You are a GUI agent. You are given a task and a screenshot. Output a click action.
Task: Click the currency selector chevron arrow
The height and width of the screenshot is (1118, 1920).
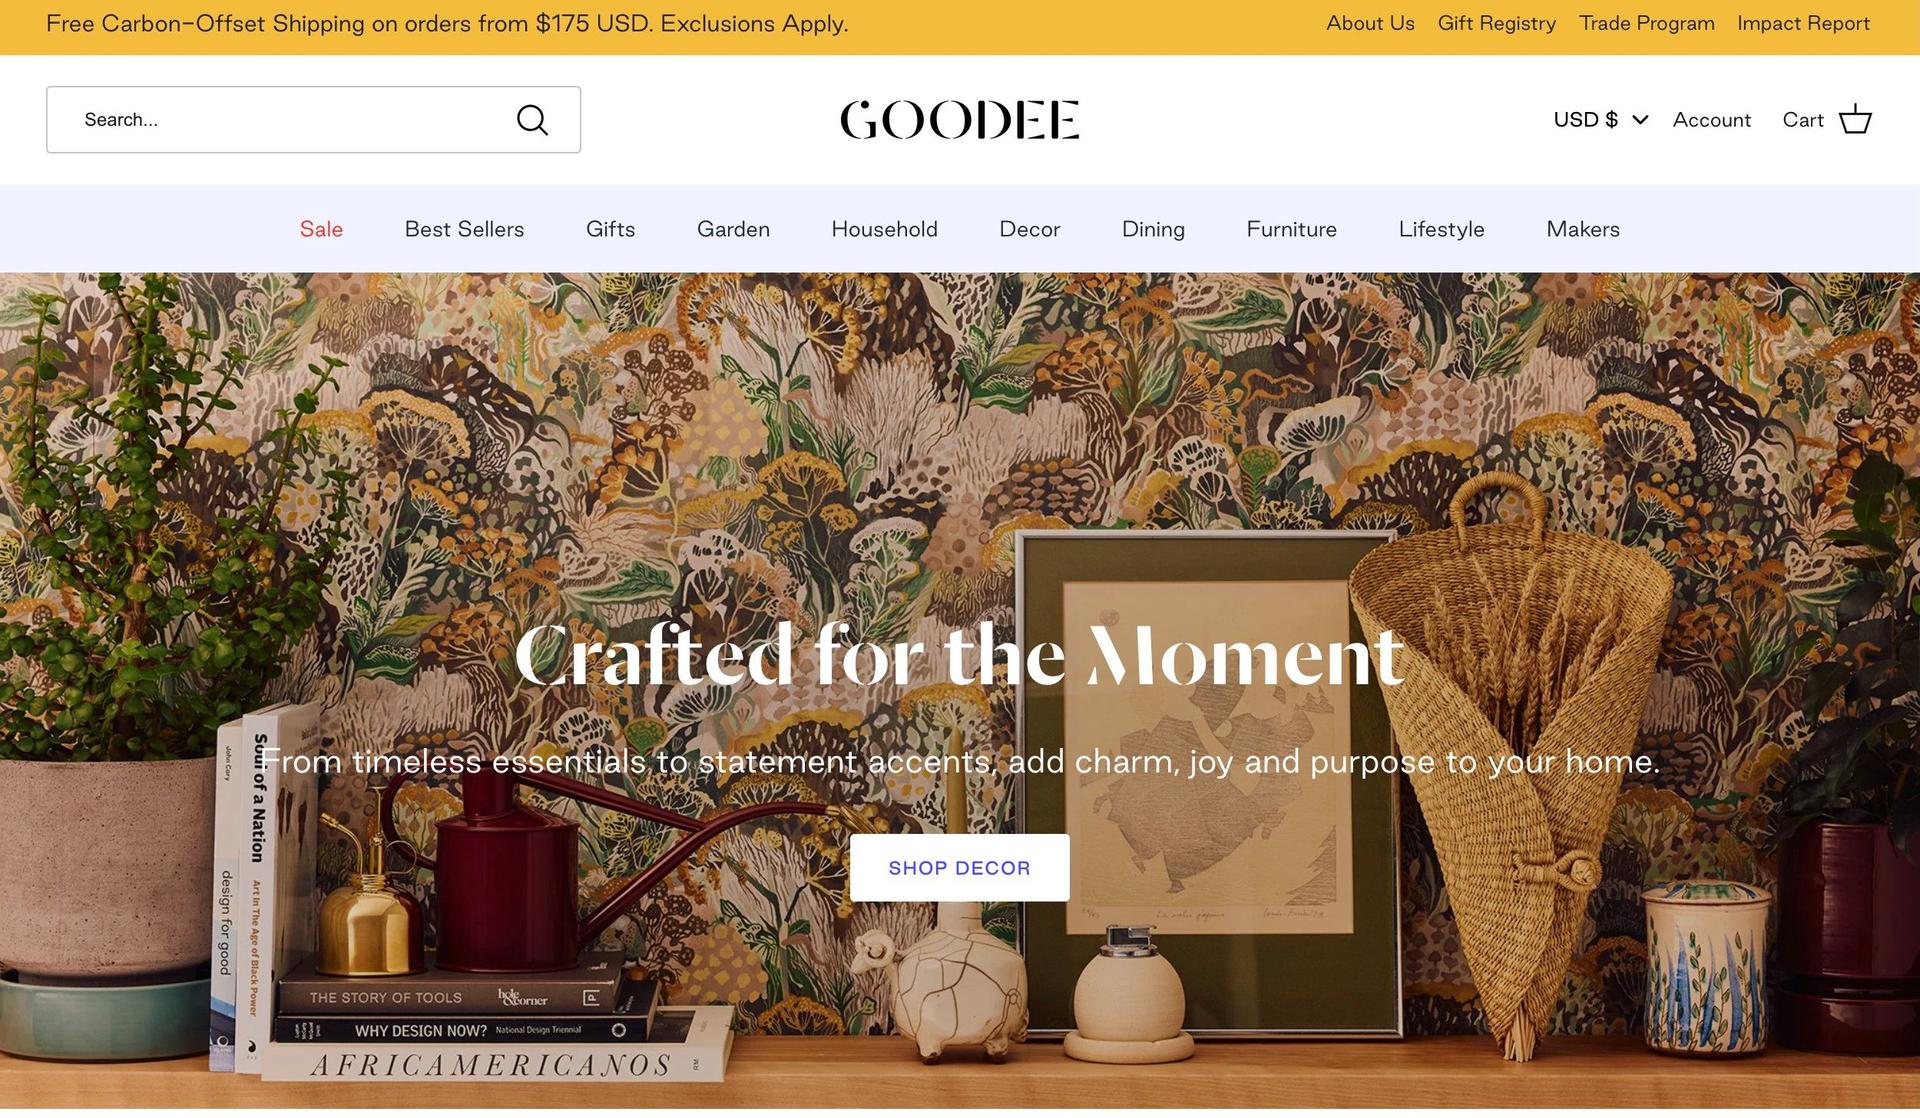(x=1640, y=120)
